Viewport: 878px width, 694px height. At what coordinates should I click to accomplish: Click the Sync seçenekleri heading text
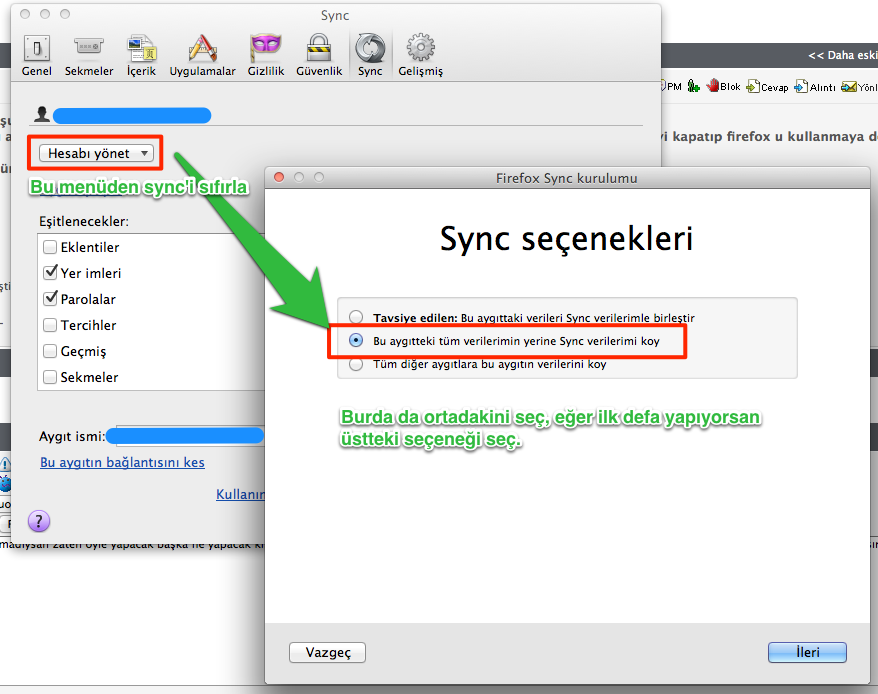[566, 239]
